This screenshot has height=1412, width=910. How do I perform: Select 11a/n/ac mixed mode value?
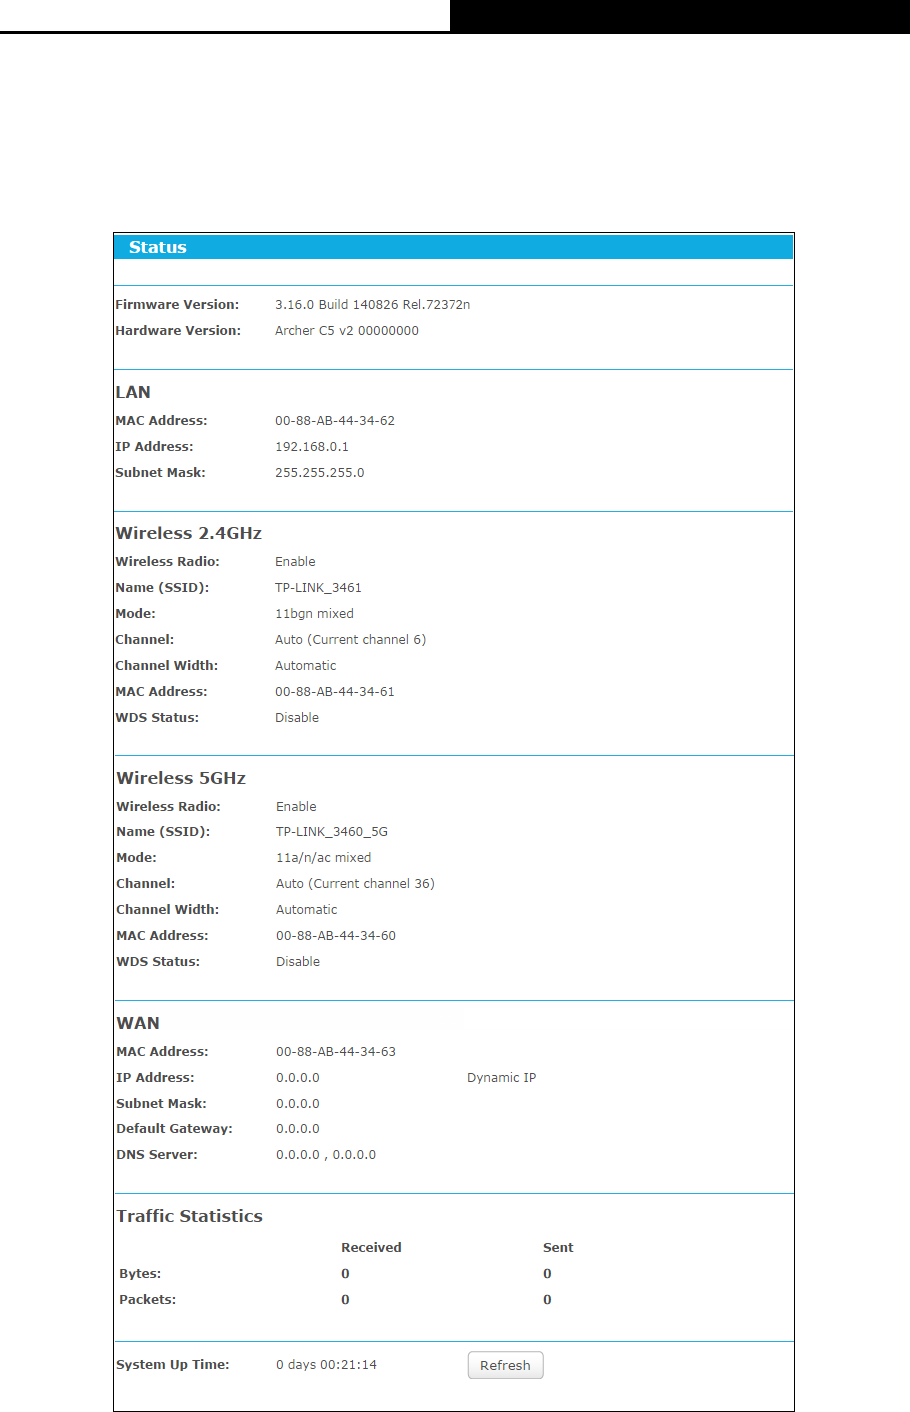tap(324, 858)
